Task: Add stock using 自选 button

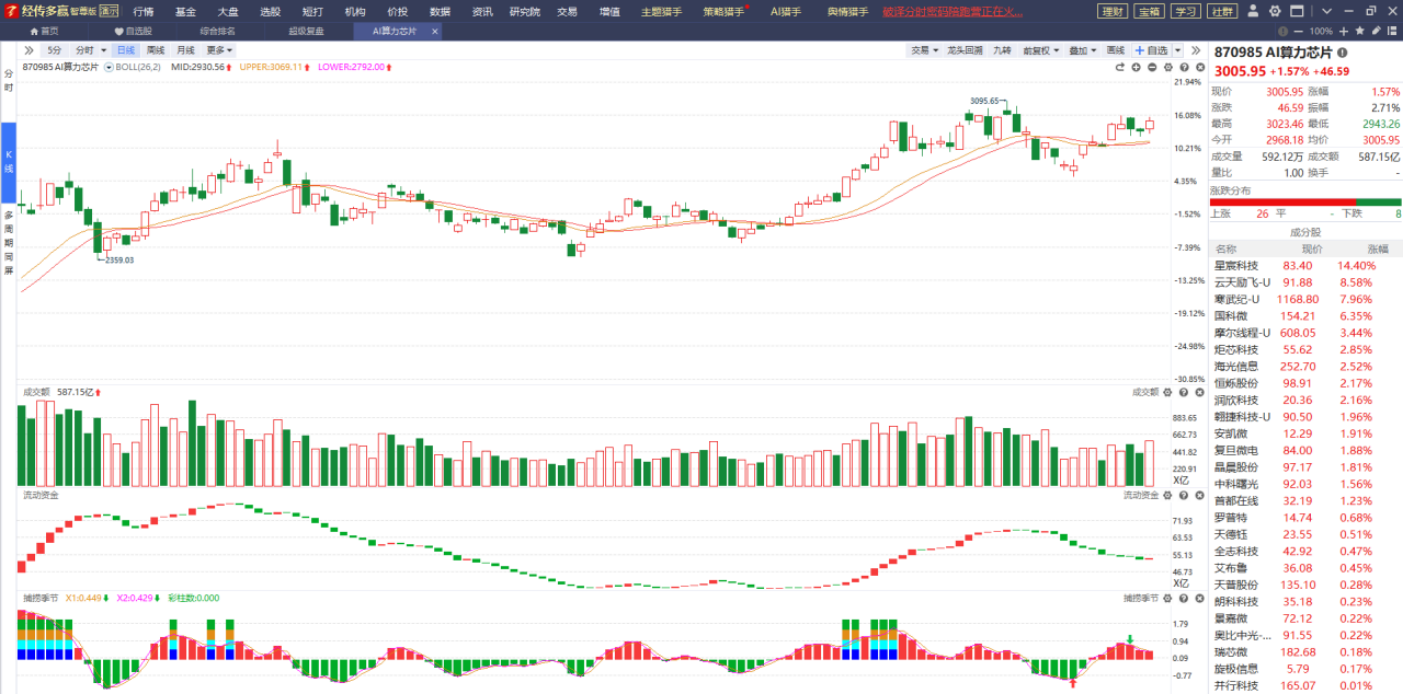Action: [x=1151, y=50]
